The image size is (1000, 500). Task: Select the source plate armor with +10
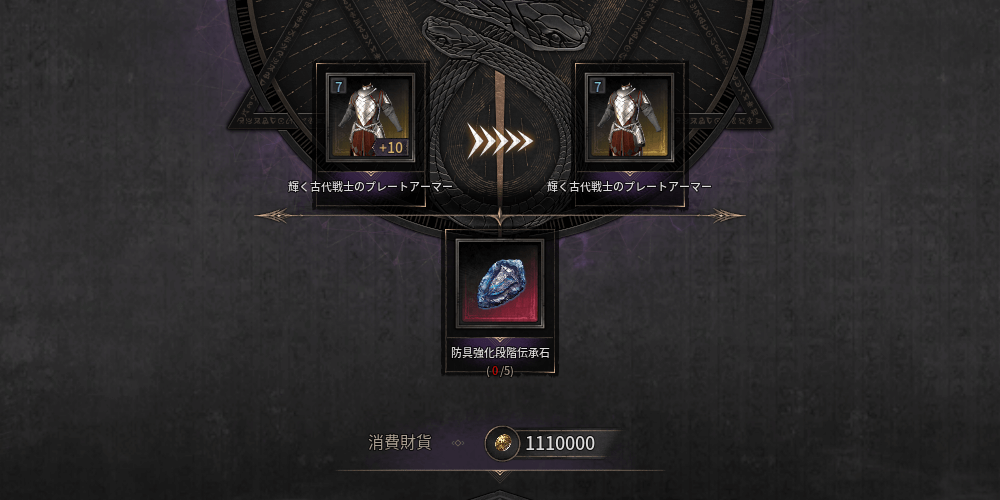tap(371, 117)
